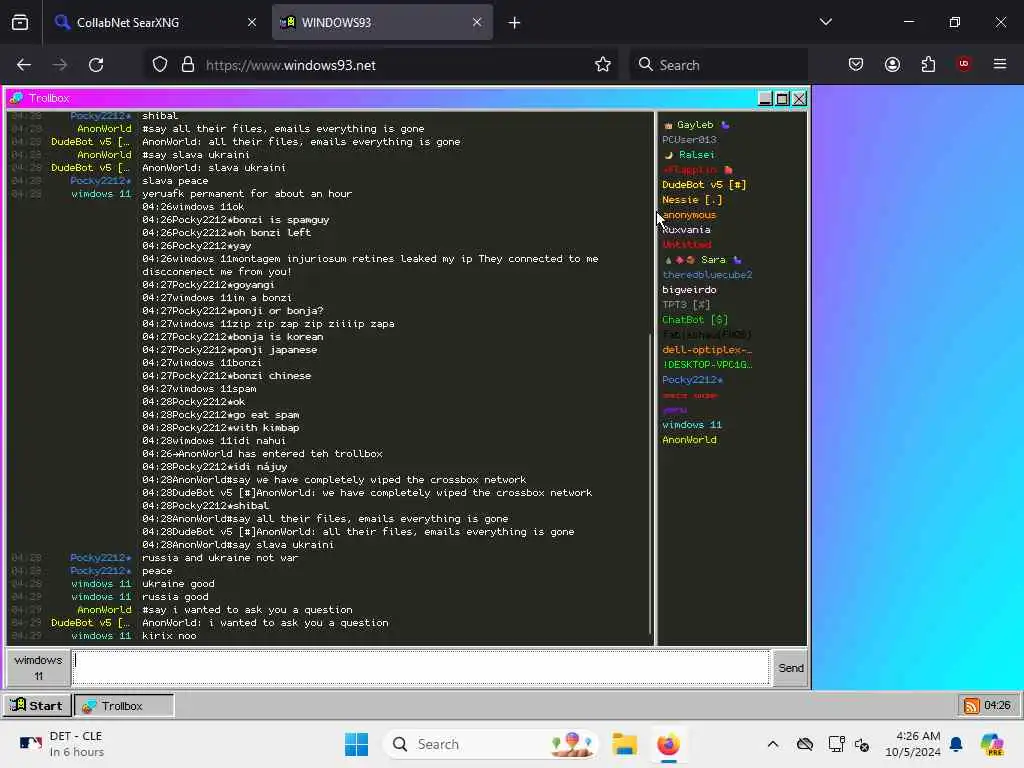Image resolution: width=1024 pixels, height=768 pixels.
Task: Open Windows Start button
Action: 357,744
